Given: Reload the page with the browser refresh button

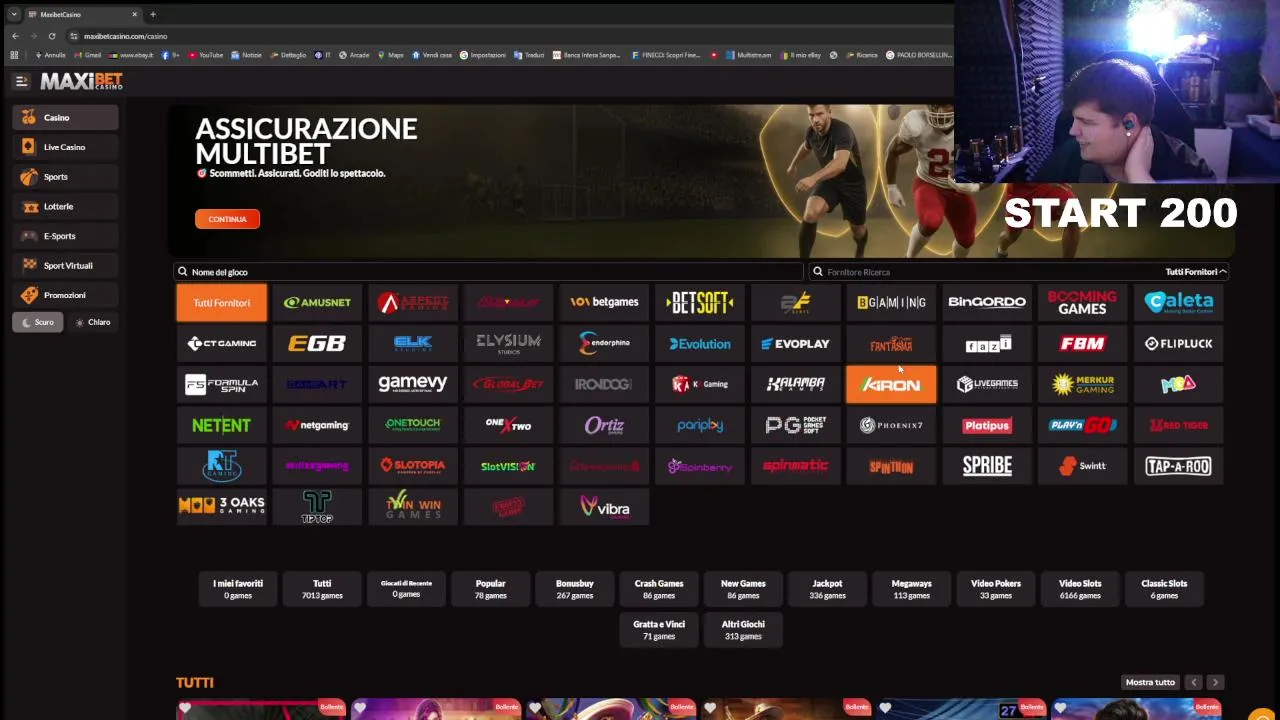Looking at the screenshot, I should 52,36.
